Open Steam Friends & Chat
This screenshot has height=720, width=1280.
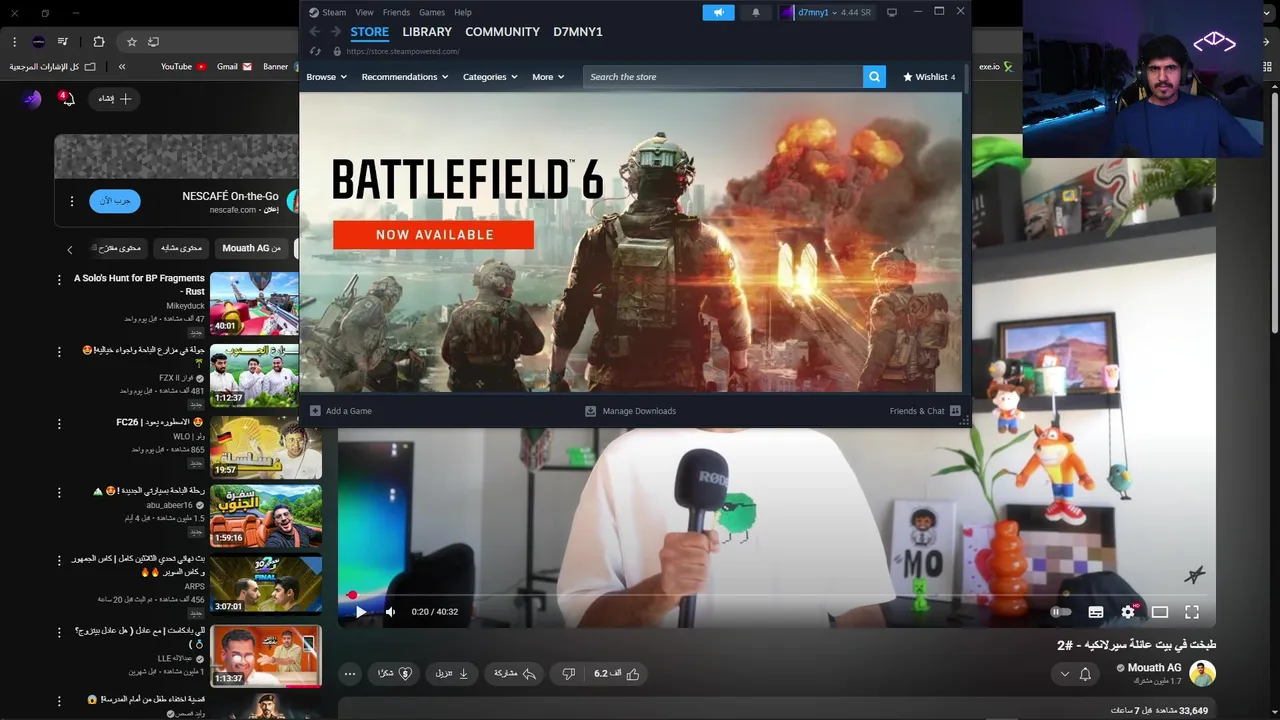pyautogui.click(x=925, y=411)
